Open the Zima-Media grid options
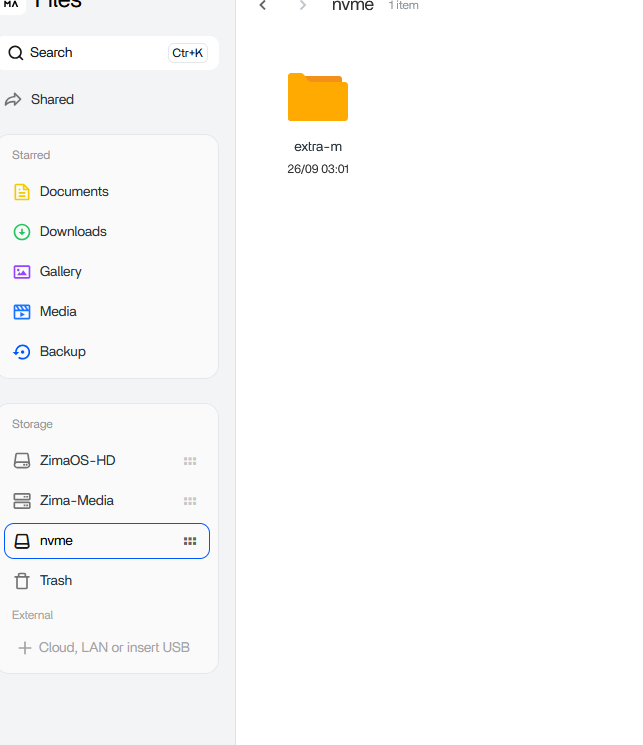Viewport: 643px width, 745px height. point(190,501)
